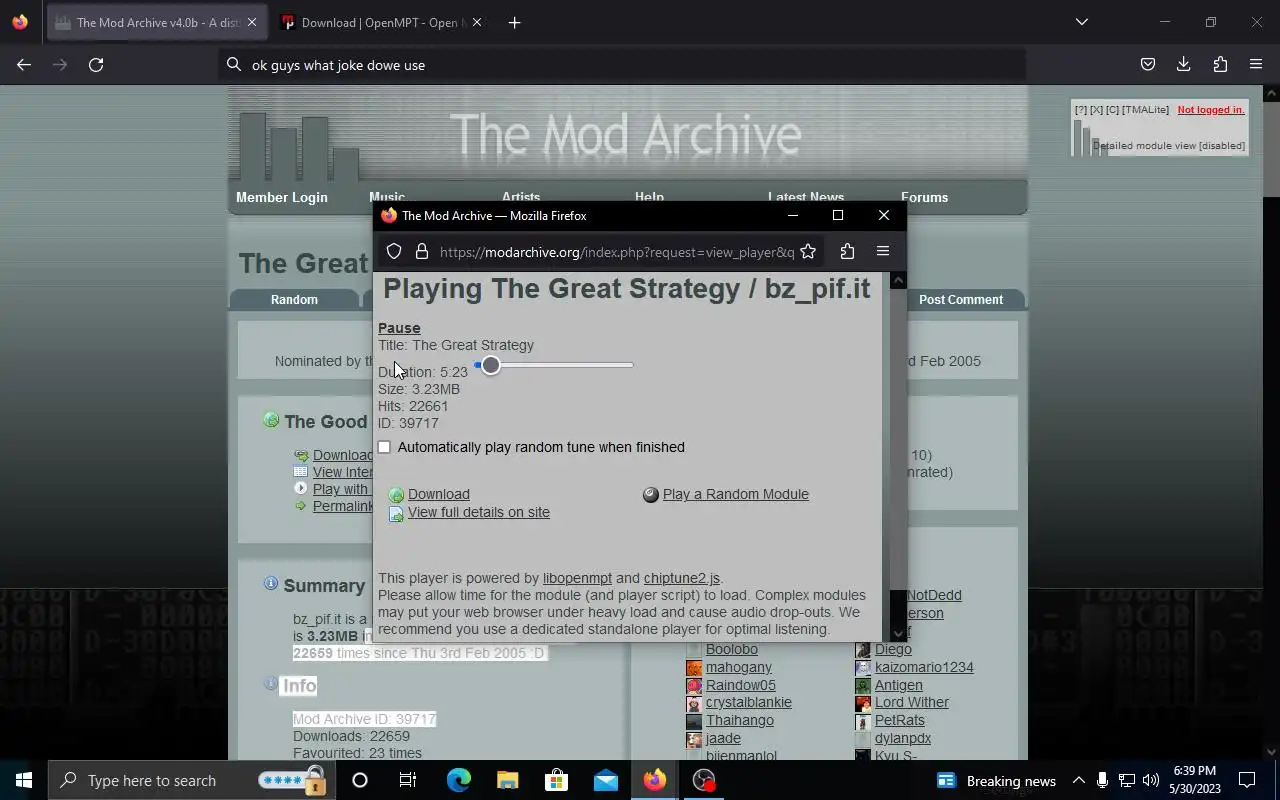
Task: Click the info icon next to Info heading
Action: pos(270,683)
